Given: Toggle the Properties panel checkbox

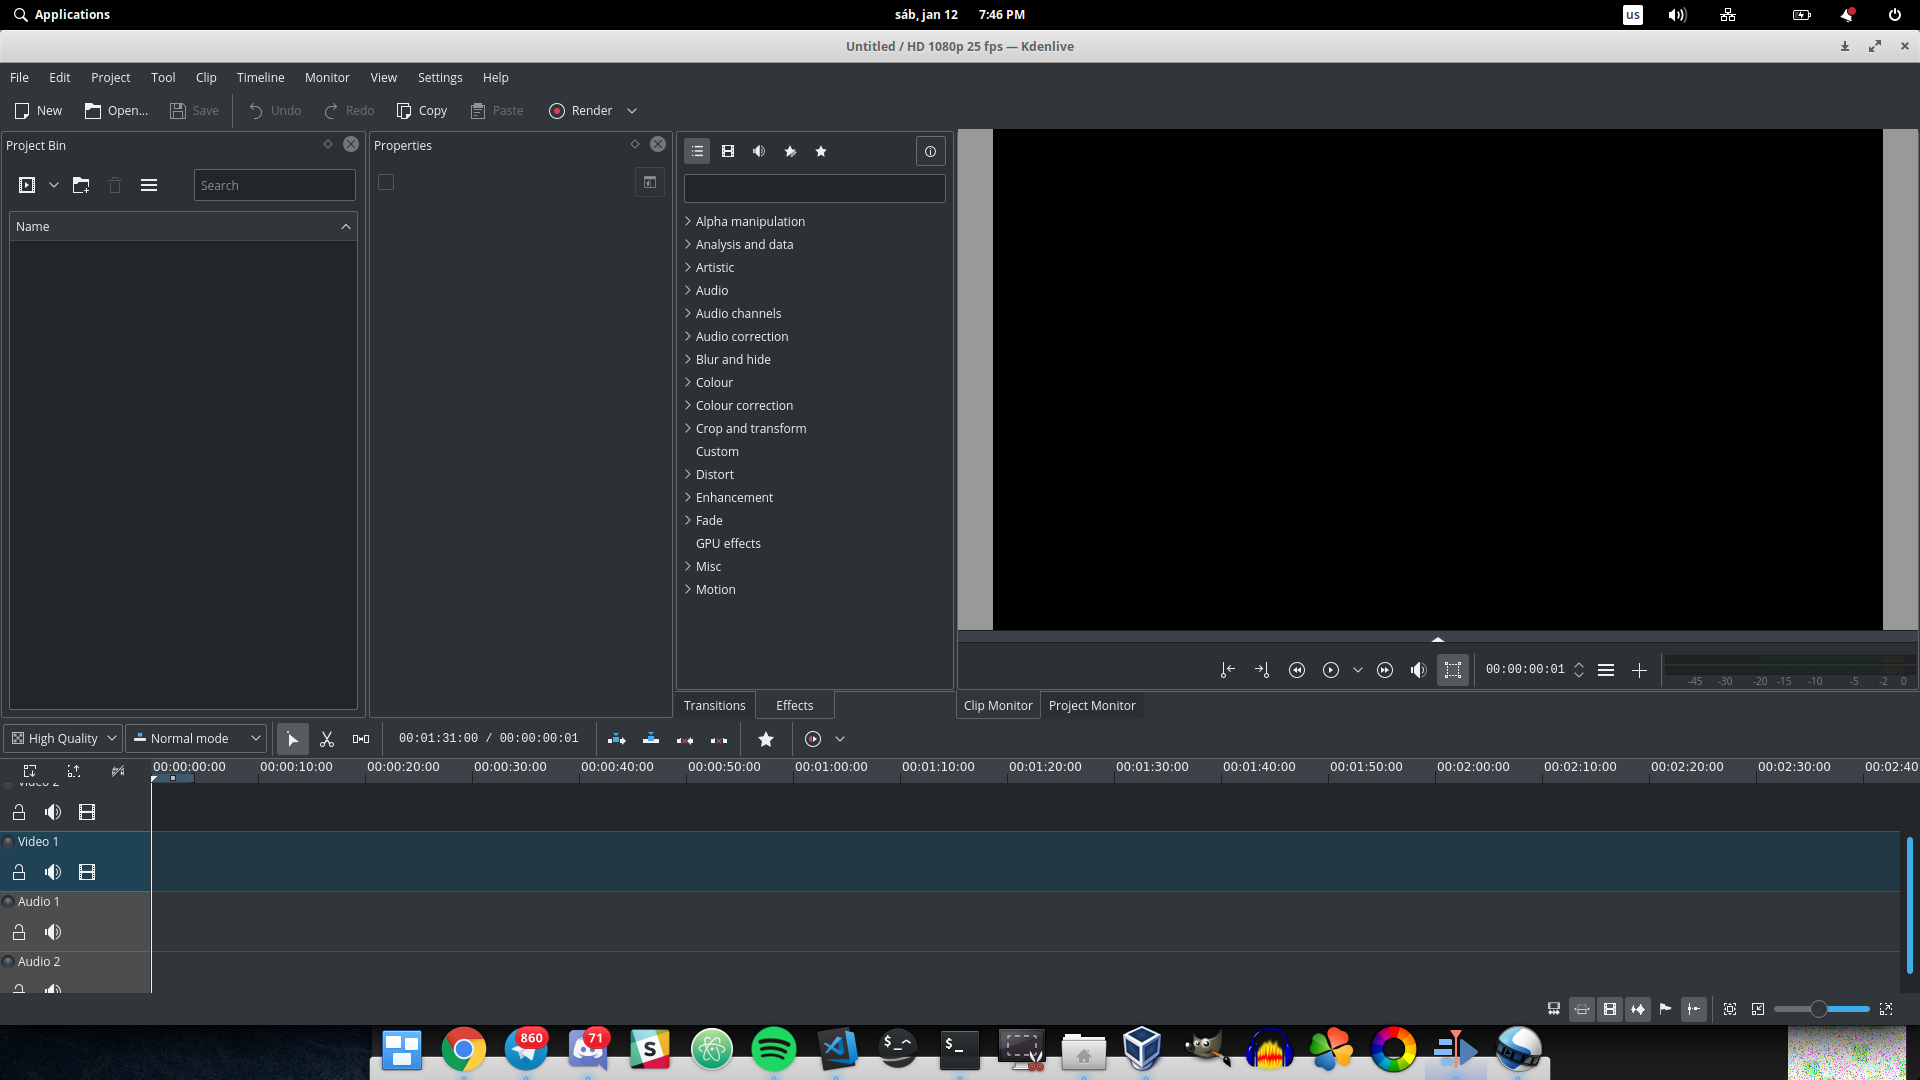Looking at the screenshot, I should coord(386,182).
